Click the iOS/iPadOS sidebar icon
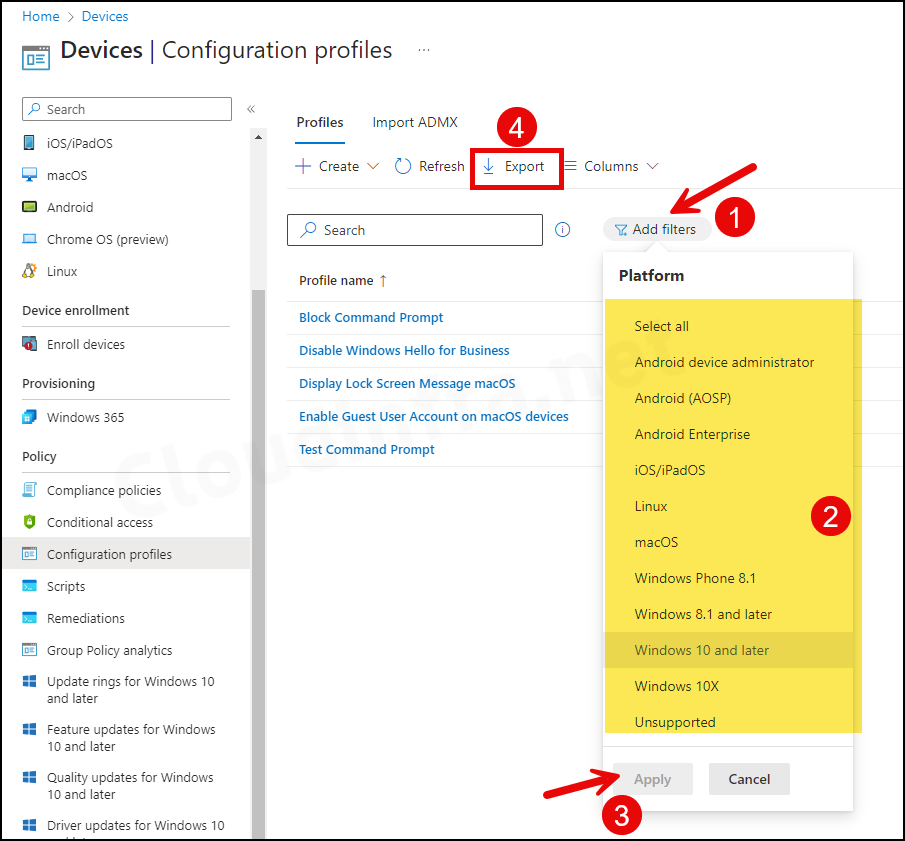The width and height of the screenshot is (905, 841). tap(29, 143)
